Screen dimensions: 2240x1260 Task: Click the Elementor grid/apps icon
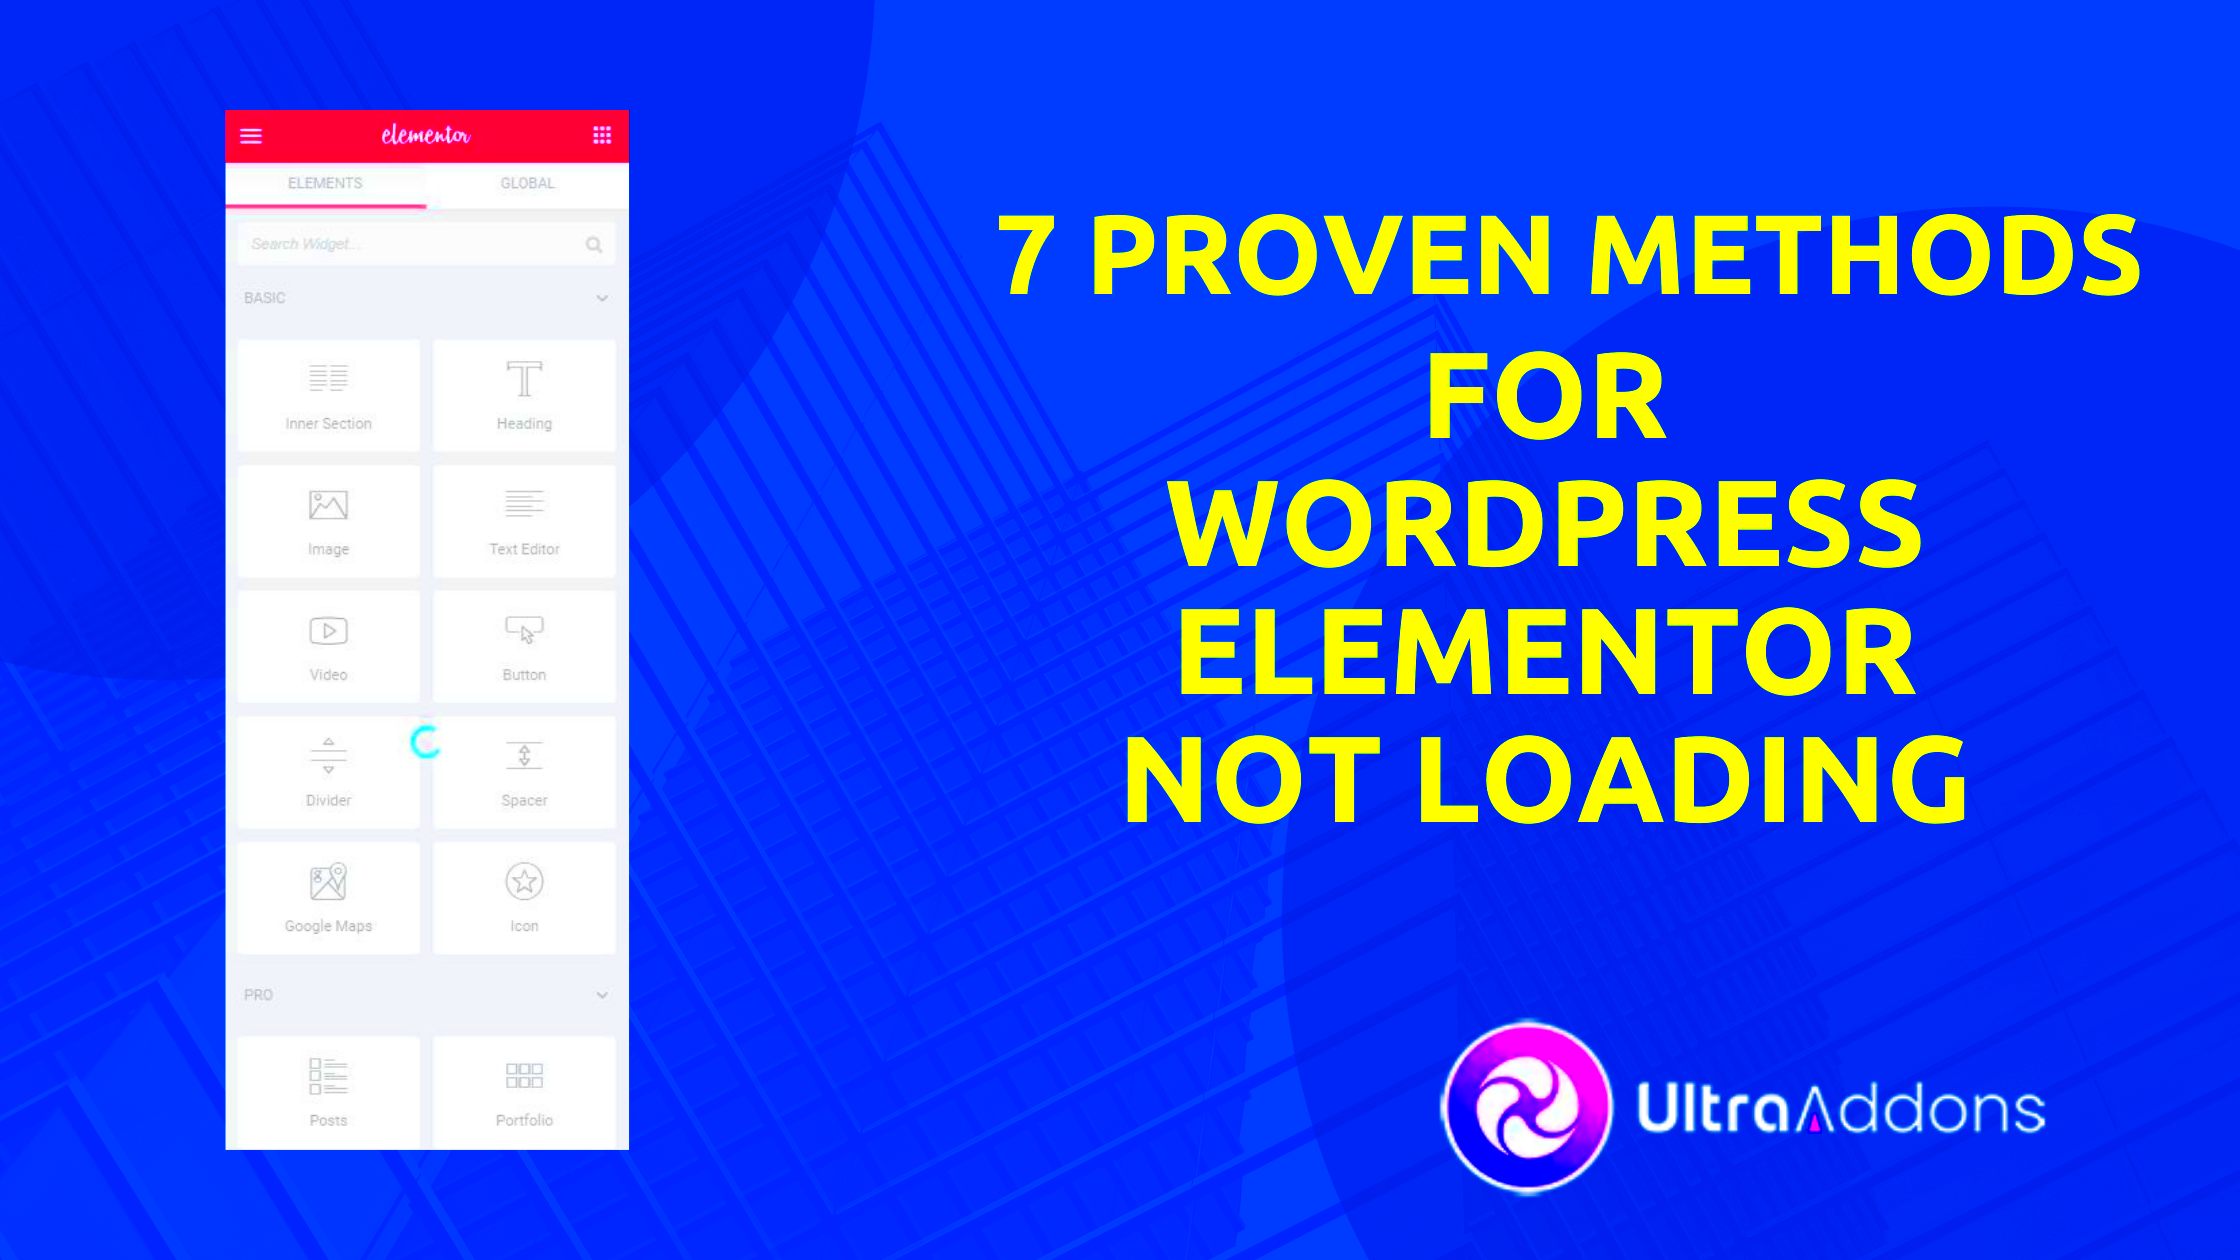point(603,134)
